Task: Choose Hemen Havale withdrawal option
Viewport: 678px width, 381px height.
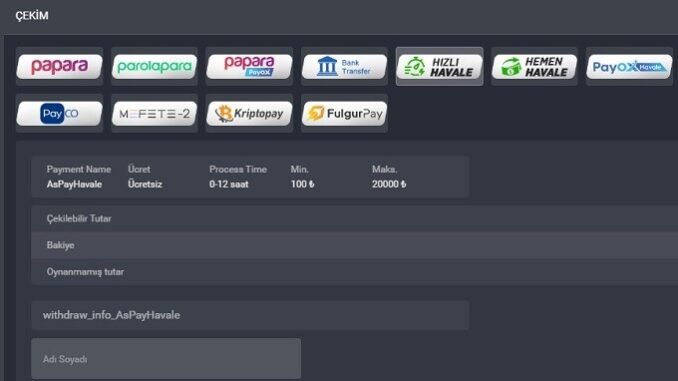Action: coord(534,66)
